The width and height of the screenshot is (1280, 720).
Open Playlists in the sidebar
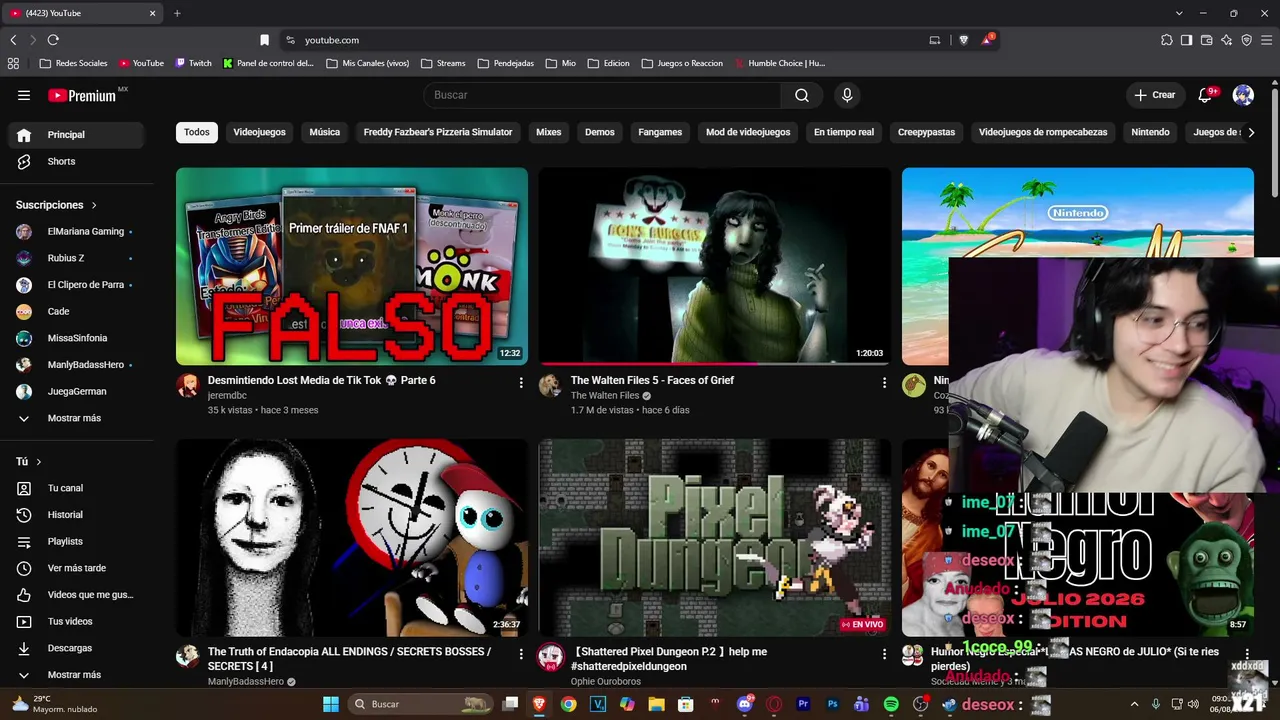76,541
